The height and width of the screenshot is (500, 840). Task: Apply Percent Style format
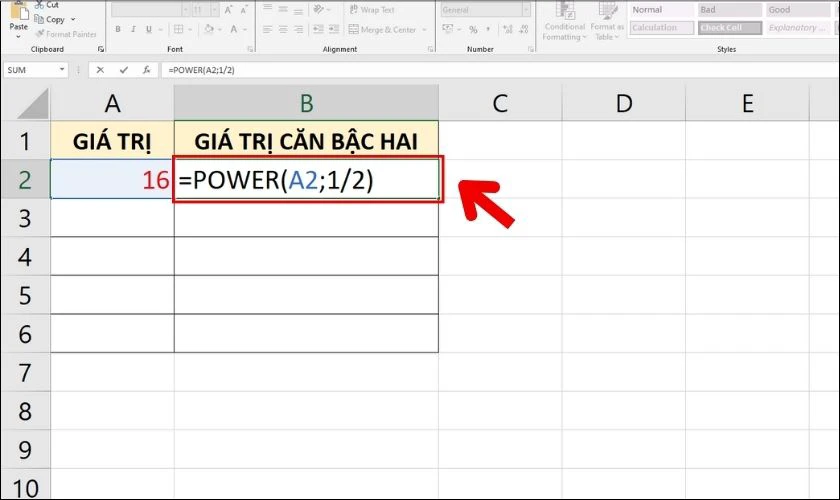coord(473,29)
